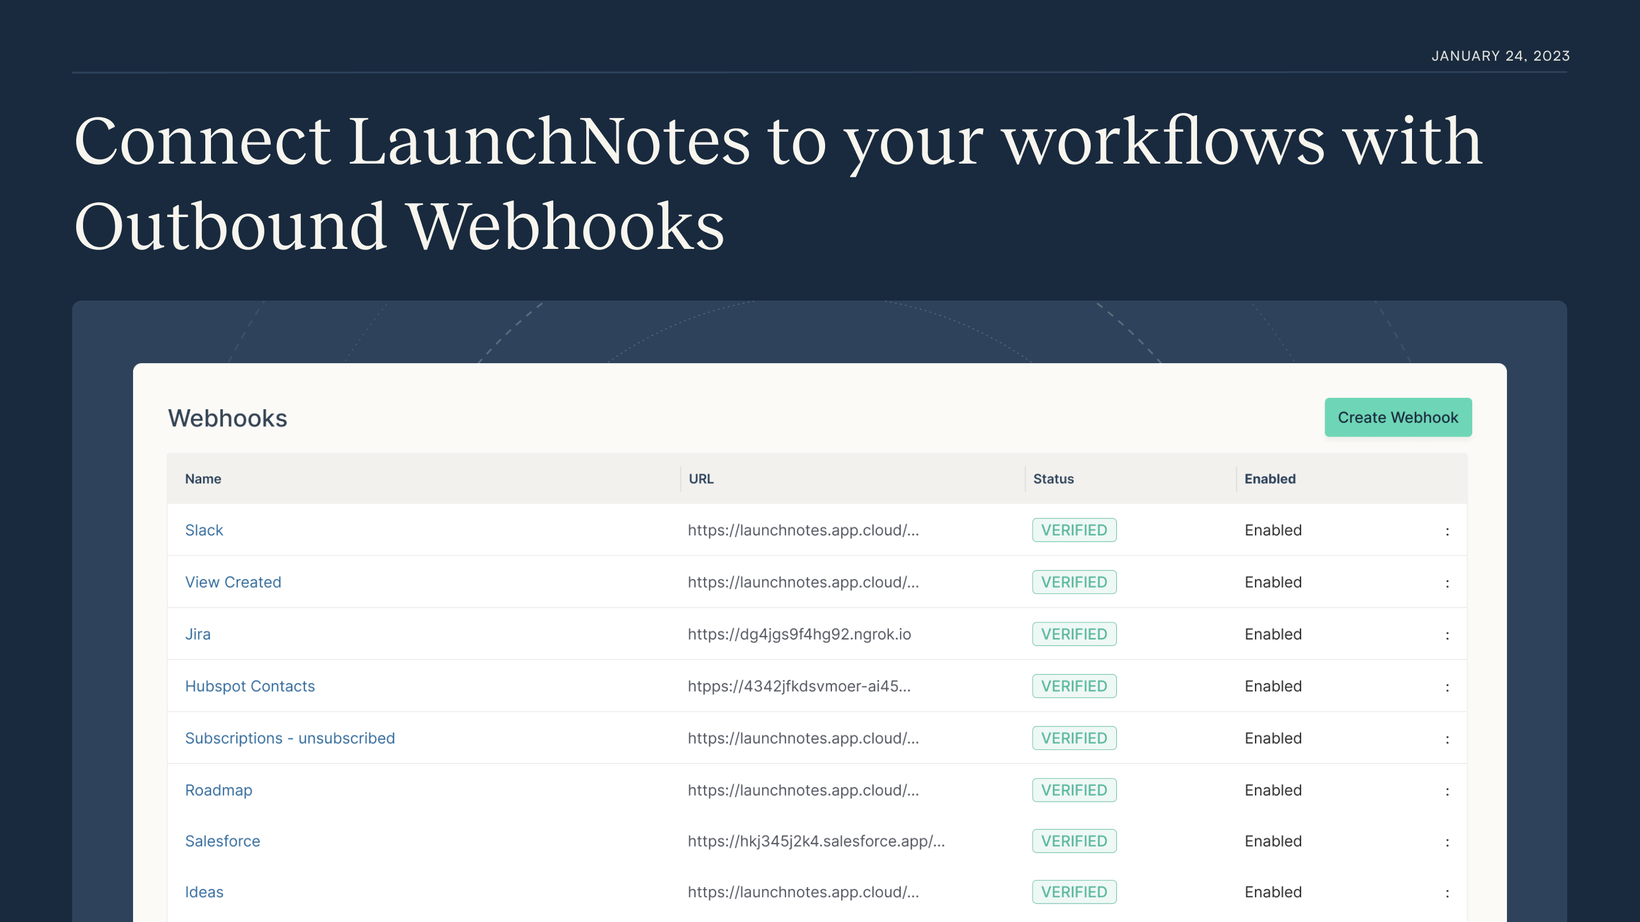The height and width of the screenshot is (922, 1640).
Task: Click the VERIFIED badge in View Created row
Action: (x=1074, y=582)
